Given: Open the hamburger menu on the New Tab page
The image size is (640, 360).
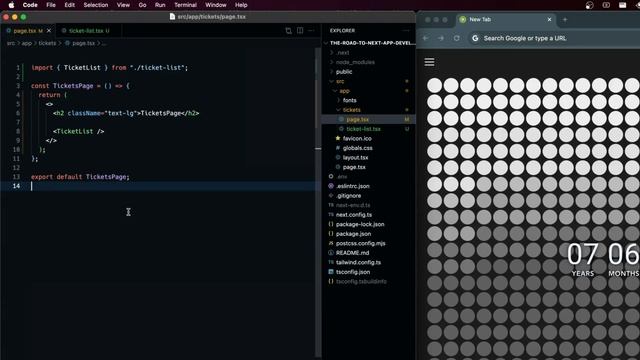Looking at the screenshot, I should tap(429, 62).
